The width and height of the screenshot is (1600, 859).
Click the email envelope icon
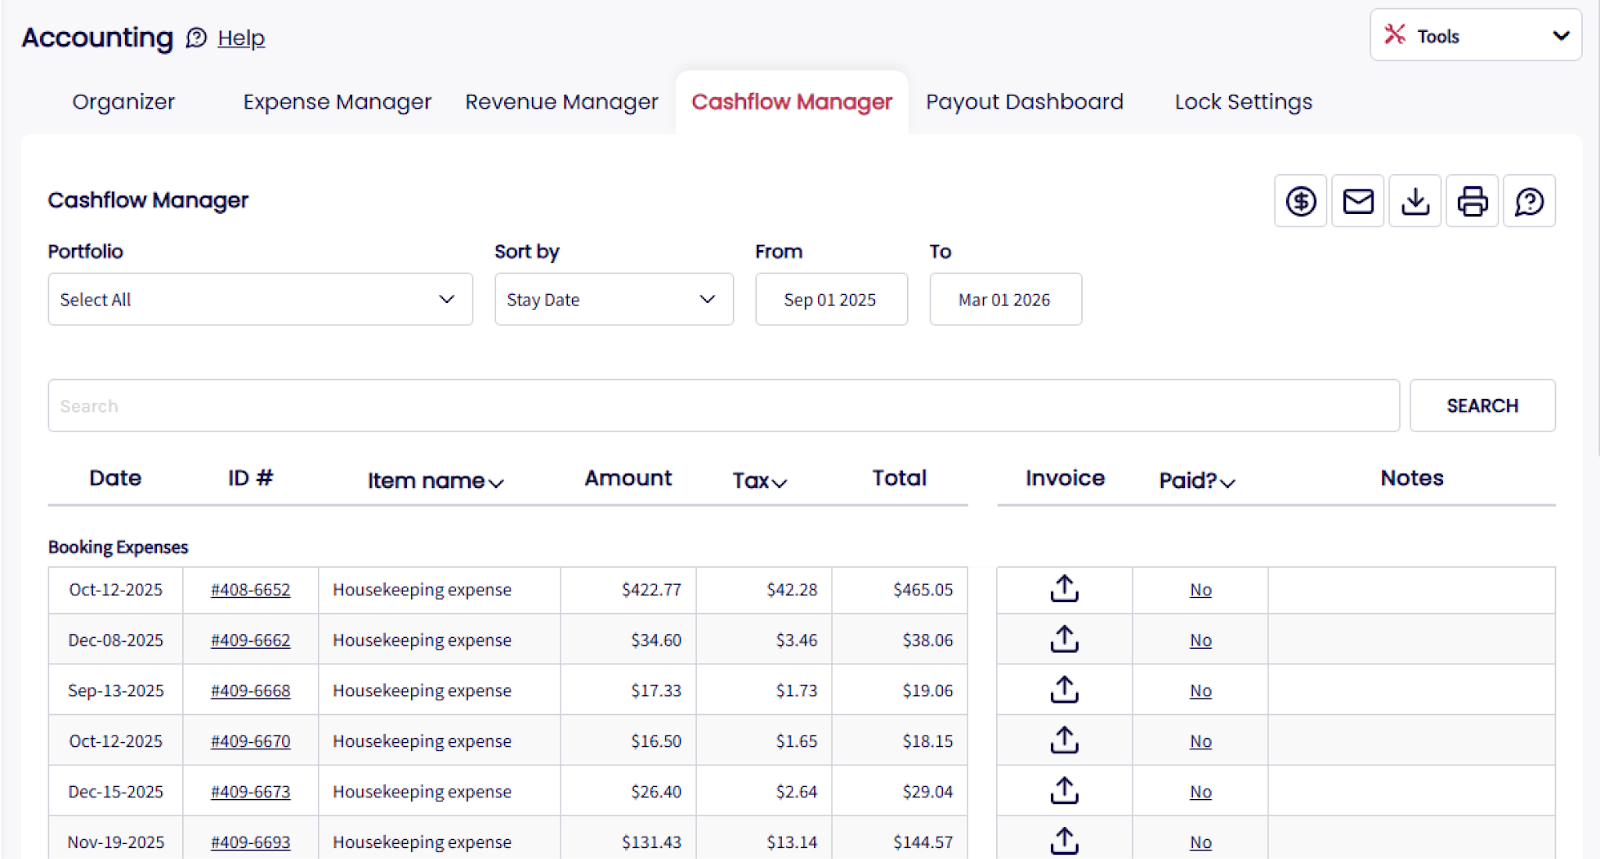click(1358, 201)
